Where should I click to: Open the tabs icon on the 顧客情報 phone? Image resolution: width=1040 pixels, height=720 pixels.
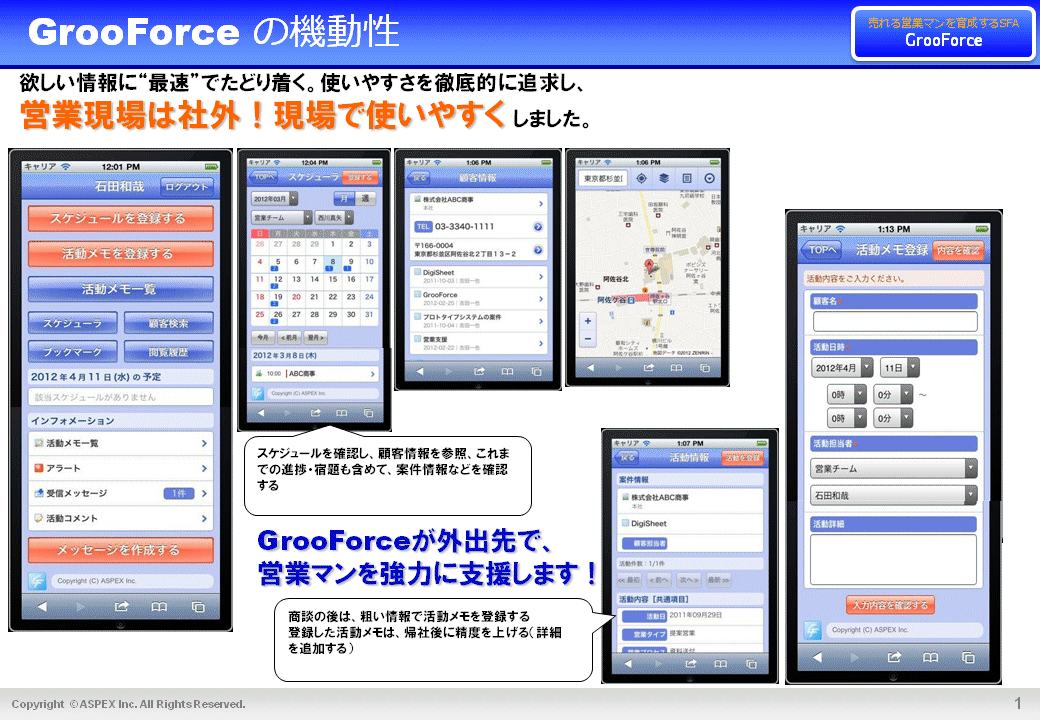536,372
